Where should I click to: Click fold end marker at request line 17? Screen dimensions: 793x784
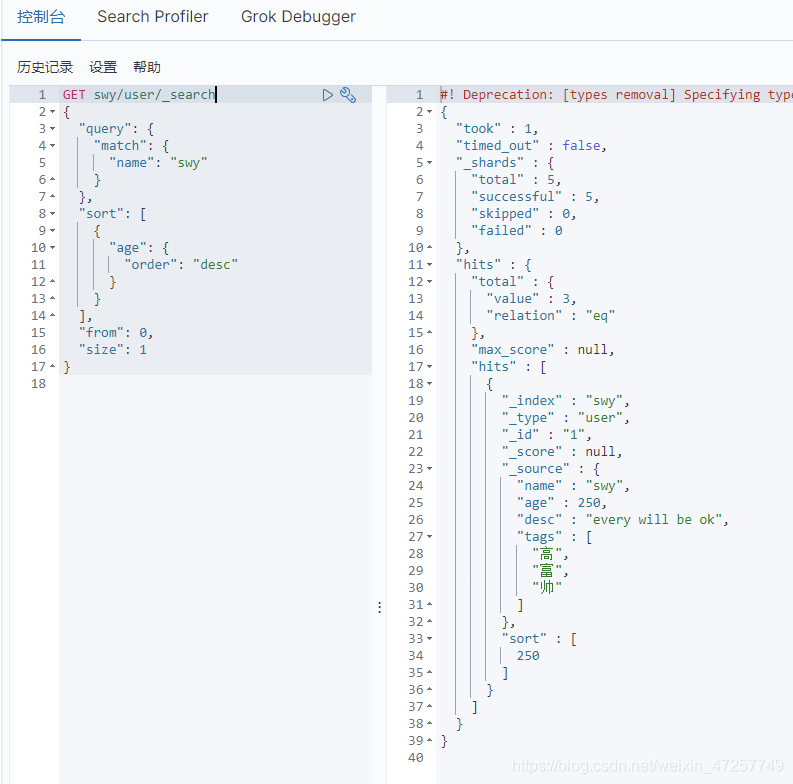[53, 366]
